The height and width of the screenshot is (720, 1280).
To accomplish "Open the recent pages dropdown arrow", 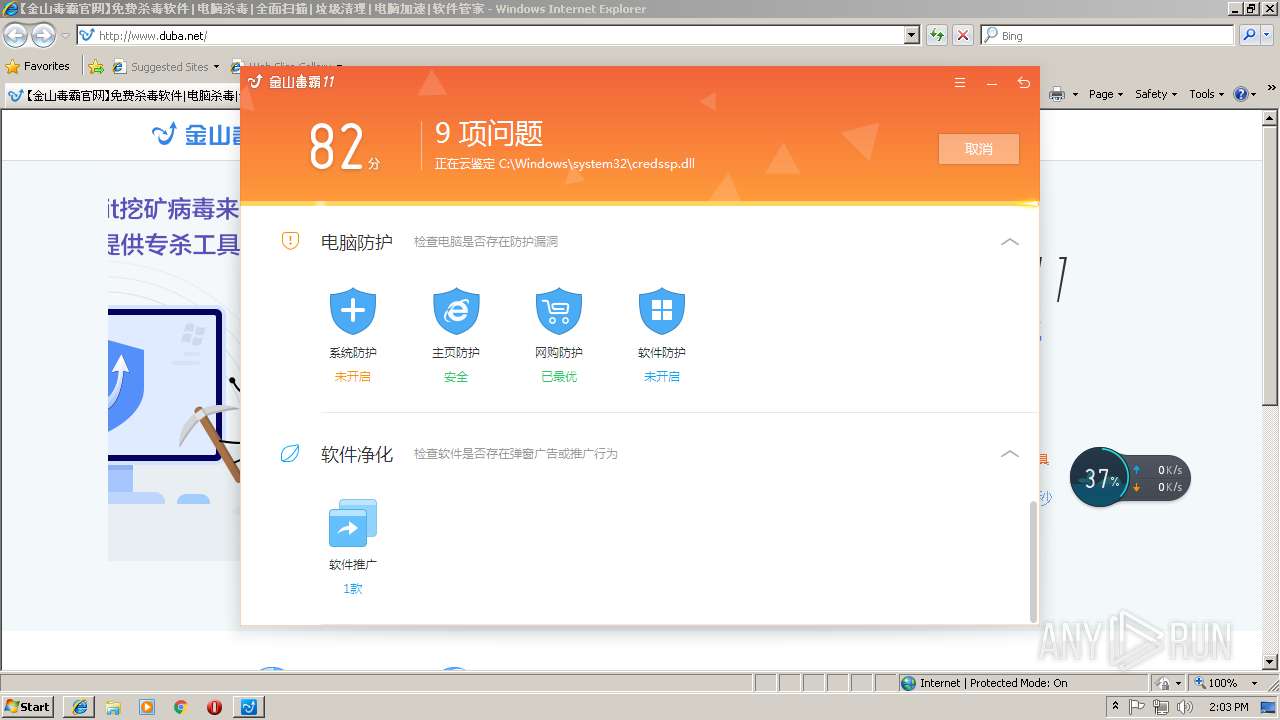I will pyautogui.click(x=65, y=35).
